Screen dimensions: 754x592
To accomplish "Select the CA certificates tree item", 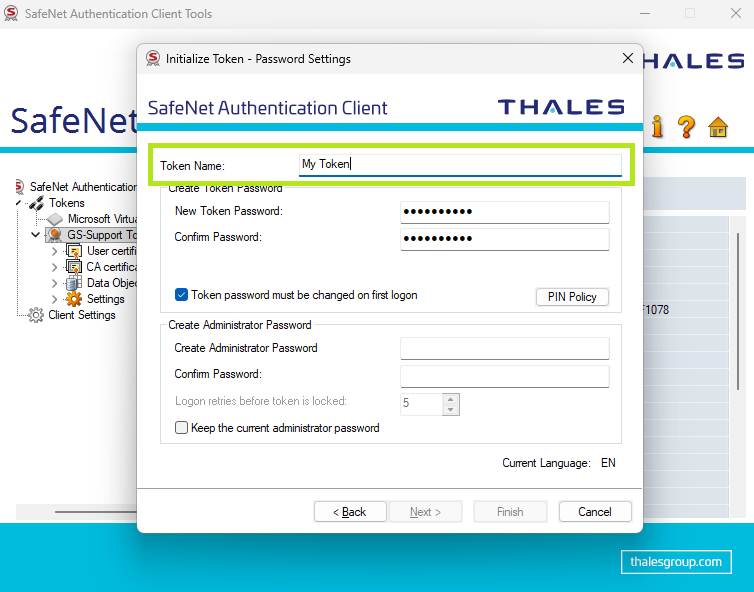I will coord(112,267).
